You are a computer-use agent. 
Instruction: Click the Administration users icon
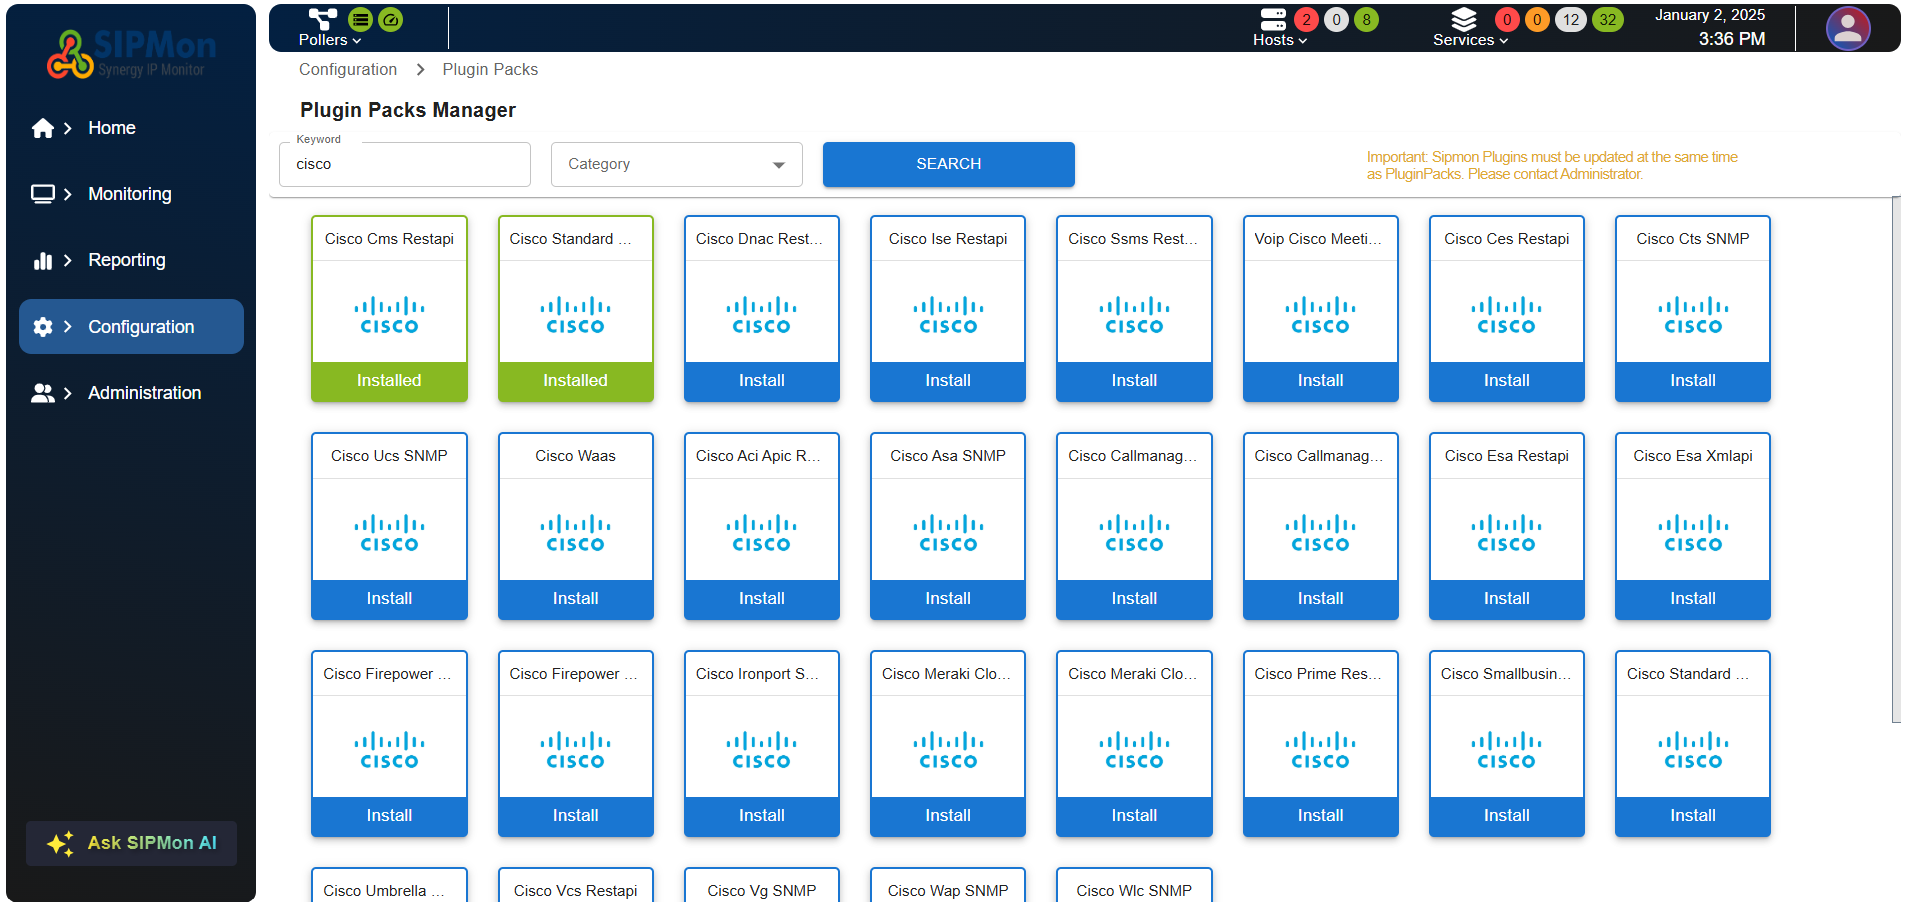pos(42,393)
